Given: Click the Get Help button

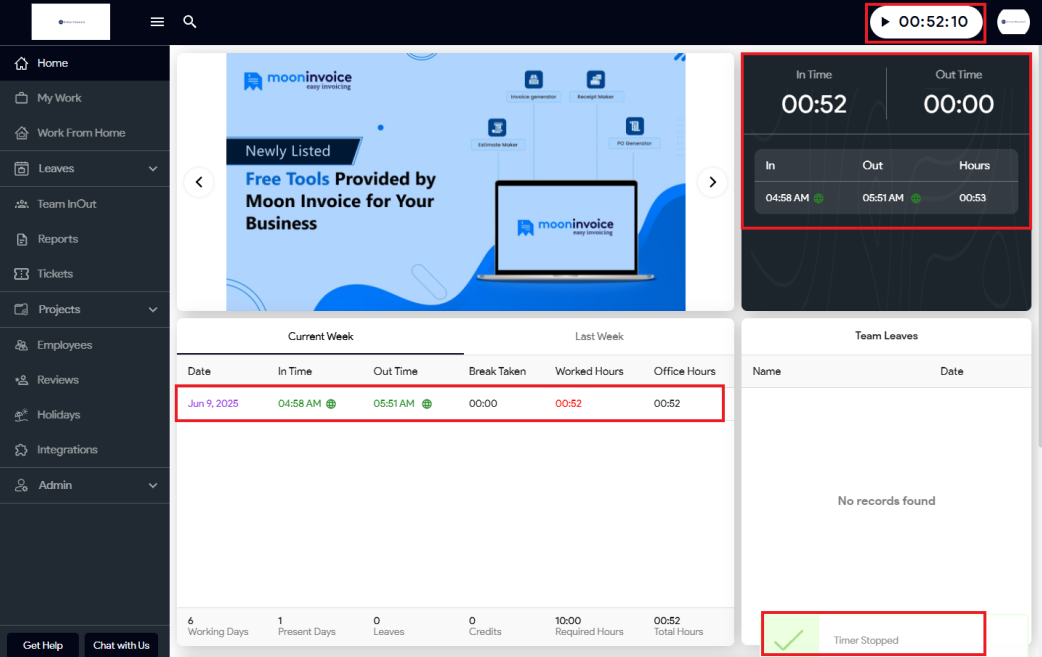Looking at the screenshot, I should pos(43,645).
